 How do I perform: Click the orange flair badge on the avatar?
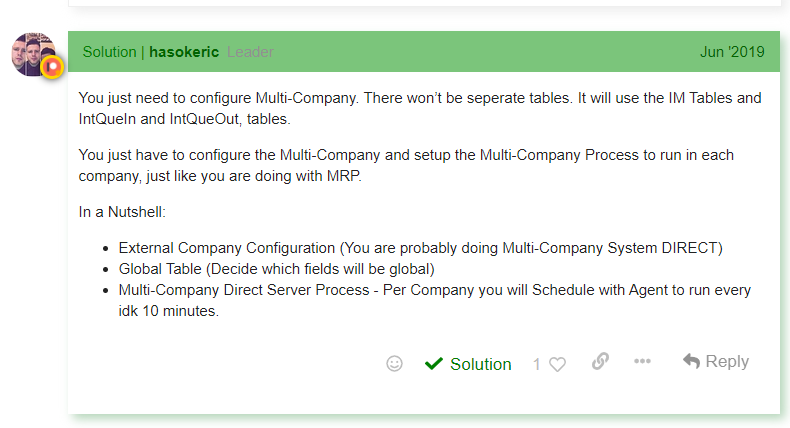pyautogui.click(x=52, y=67)
